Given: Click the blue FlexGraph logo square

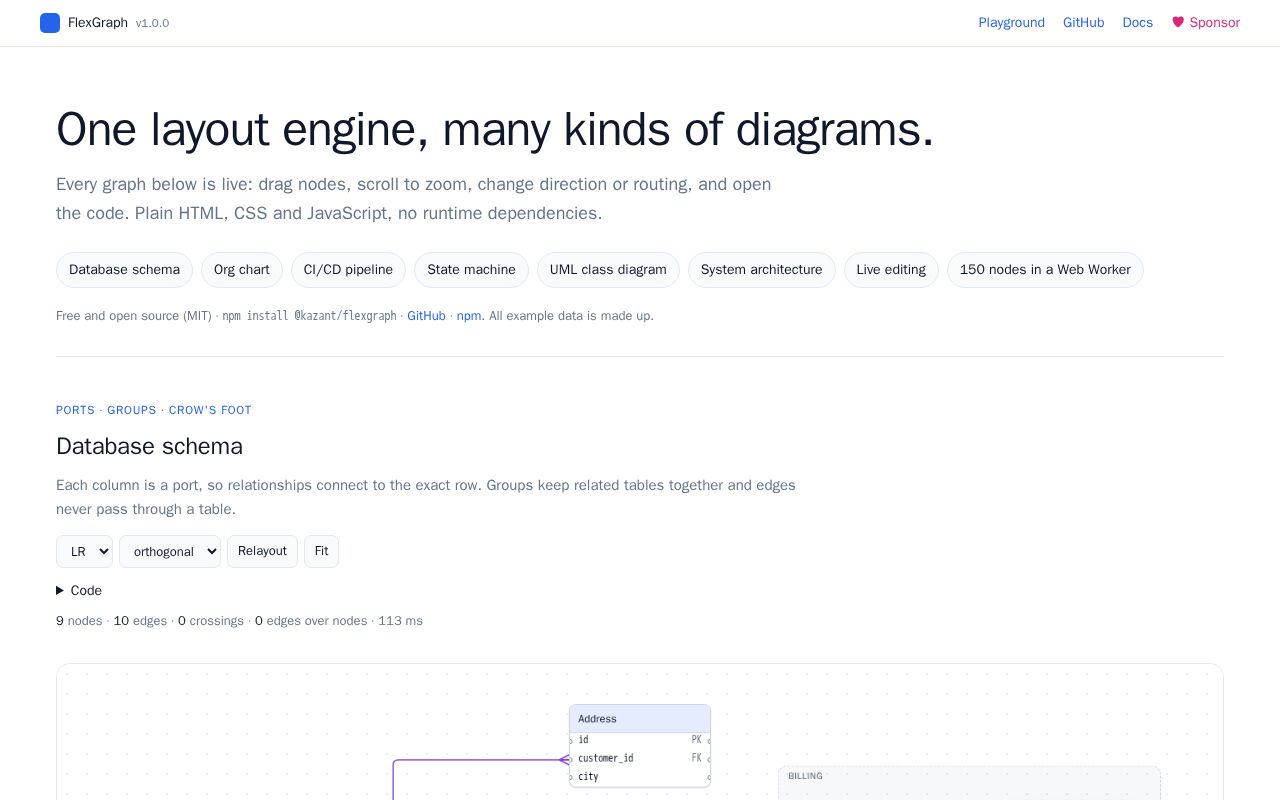Looking at the screenshot, I should click(50, 23).
